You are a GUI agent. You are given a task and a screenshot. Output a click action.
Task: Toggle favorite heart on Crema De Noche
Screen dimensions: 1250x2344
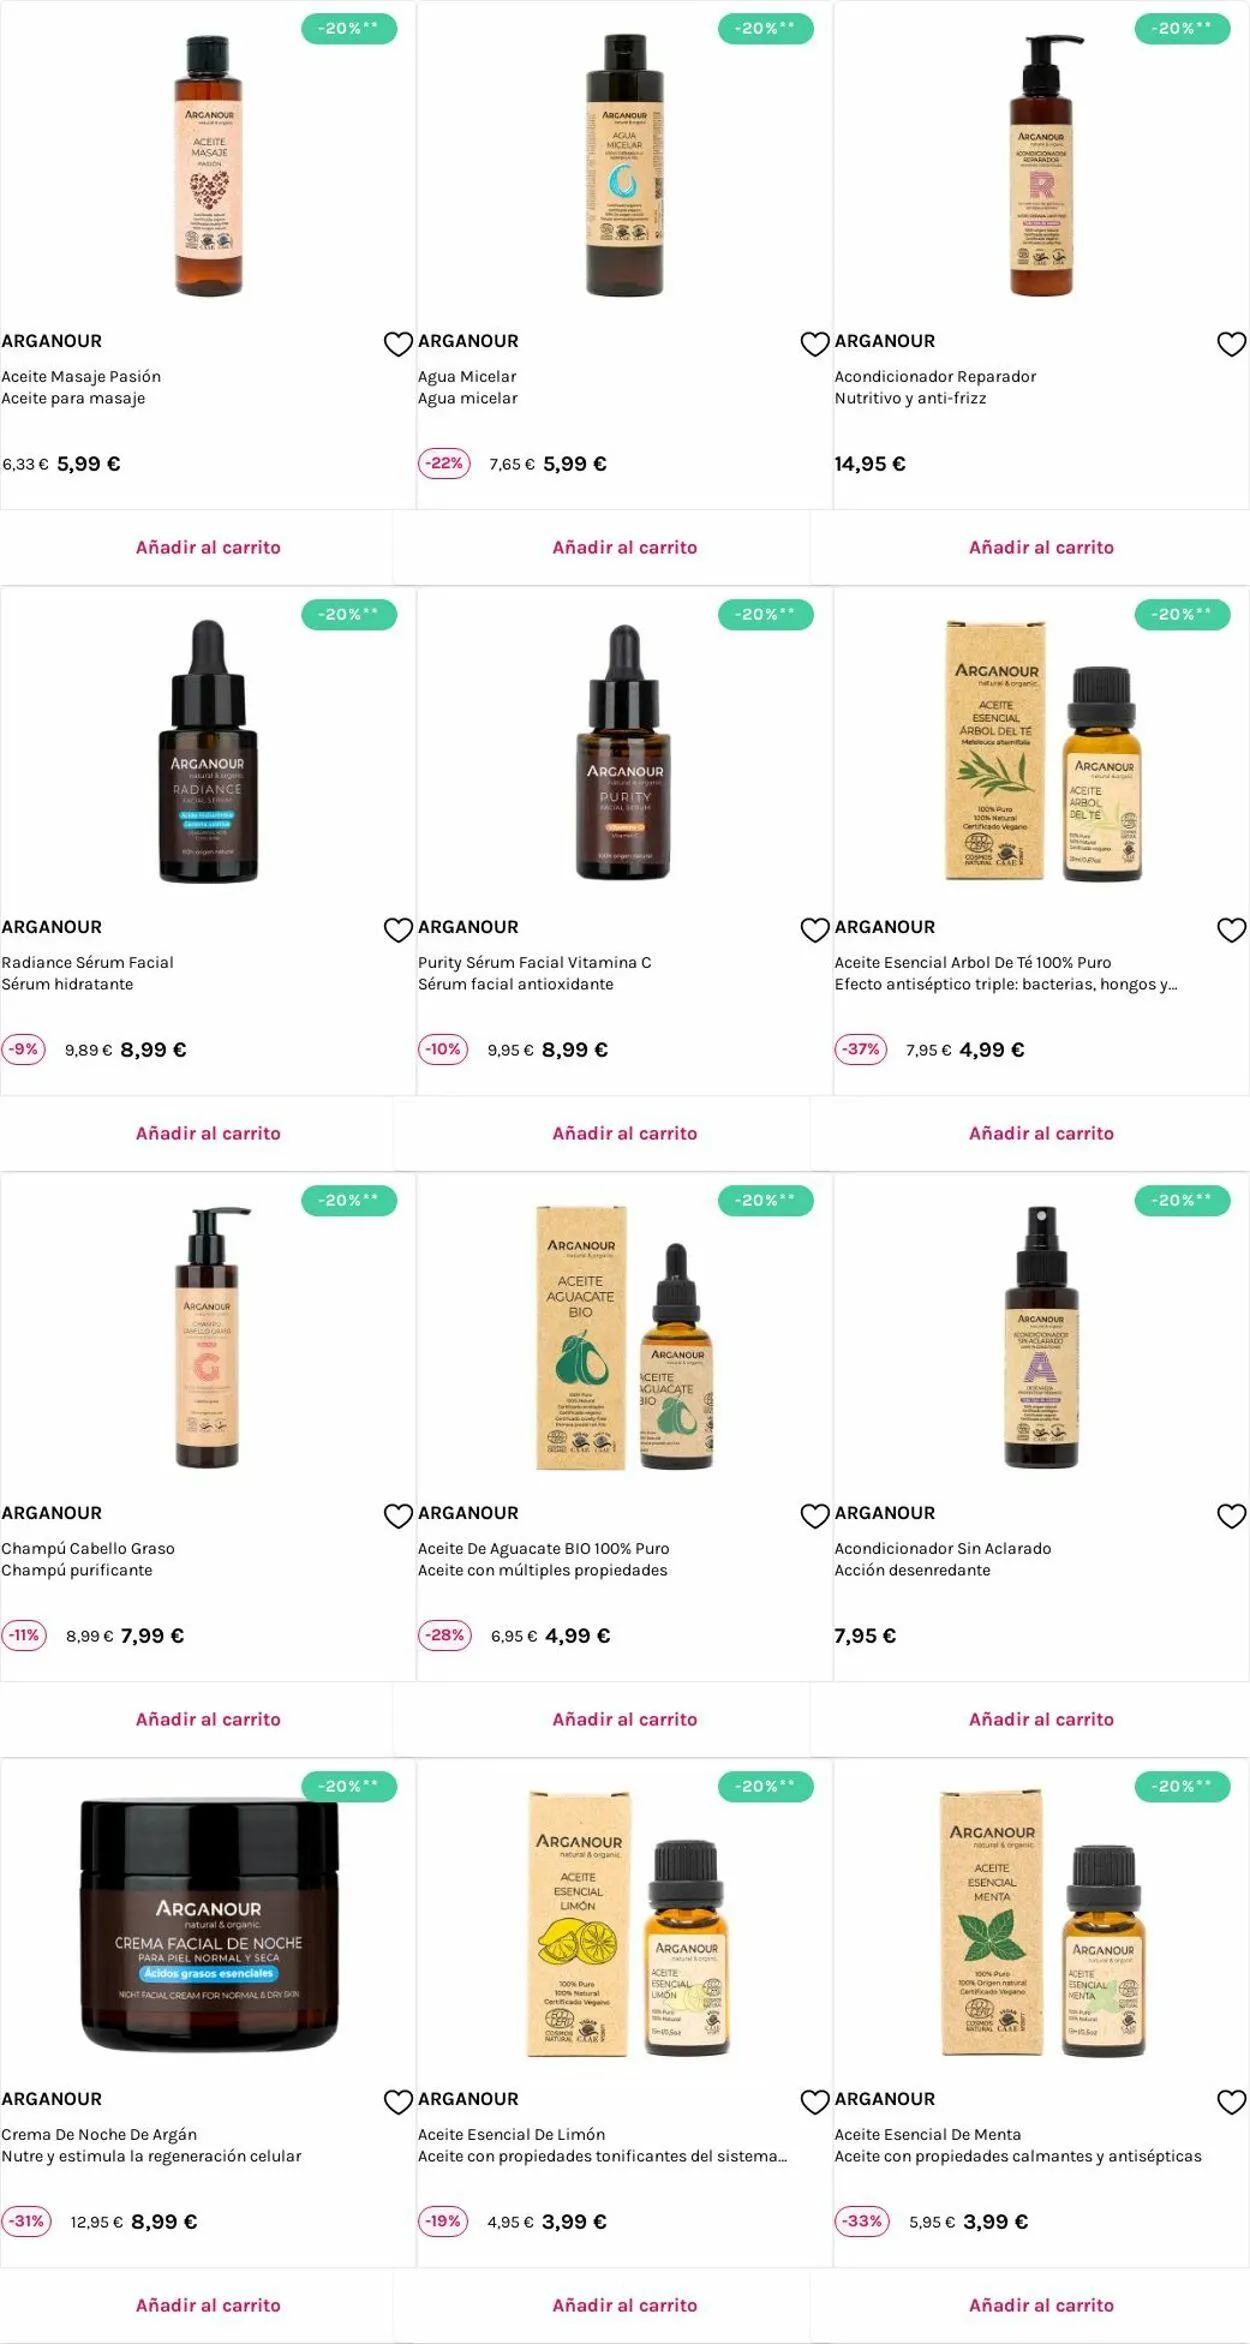[x=398, y=2102]
